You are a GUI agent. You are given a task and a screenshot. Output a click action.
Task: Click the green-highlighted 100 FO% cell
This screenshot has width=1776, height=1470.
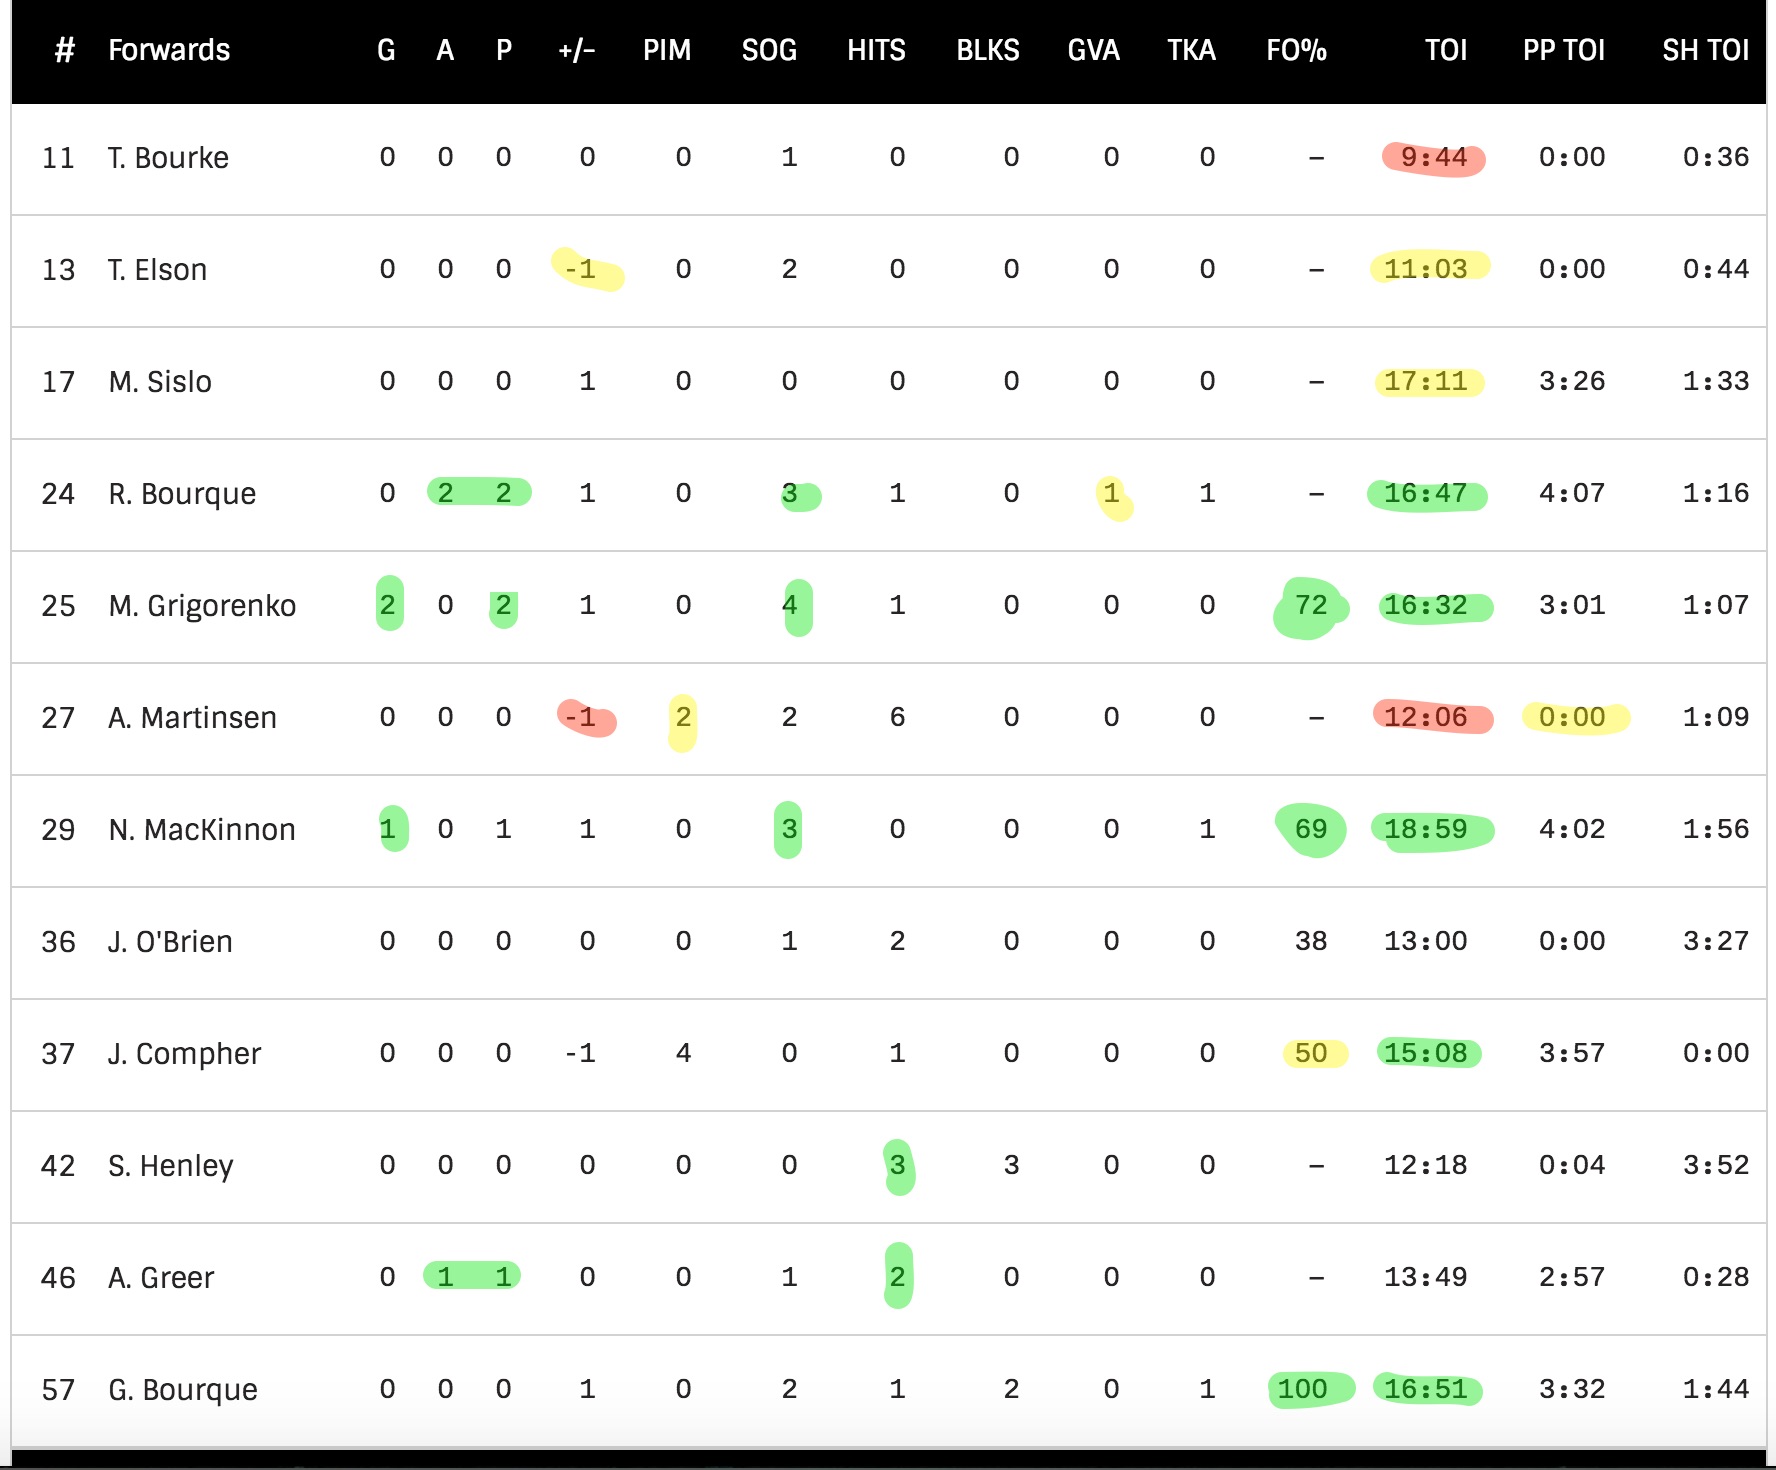tap(1302, 1389)
